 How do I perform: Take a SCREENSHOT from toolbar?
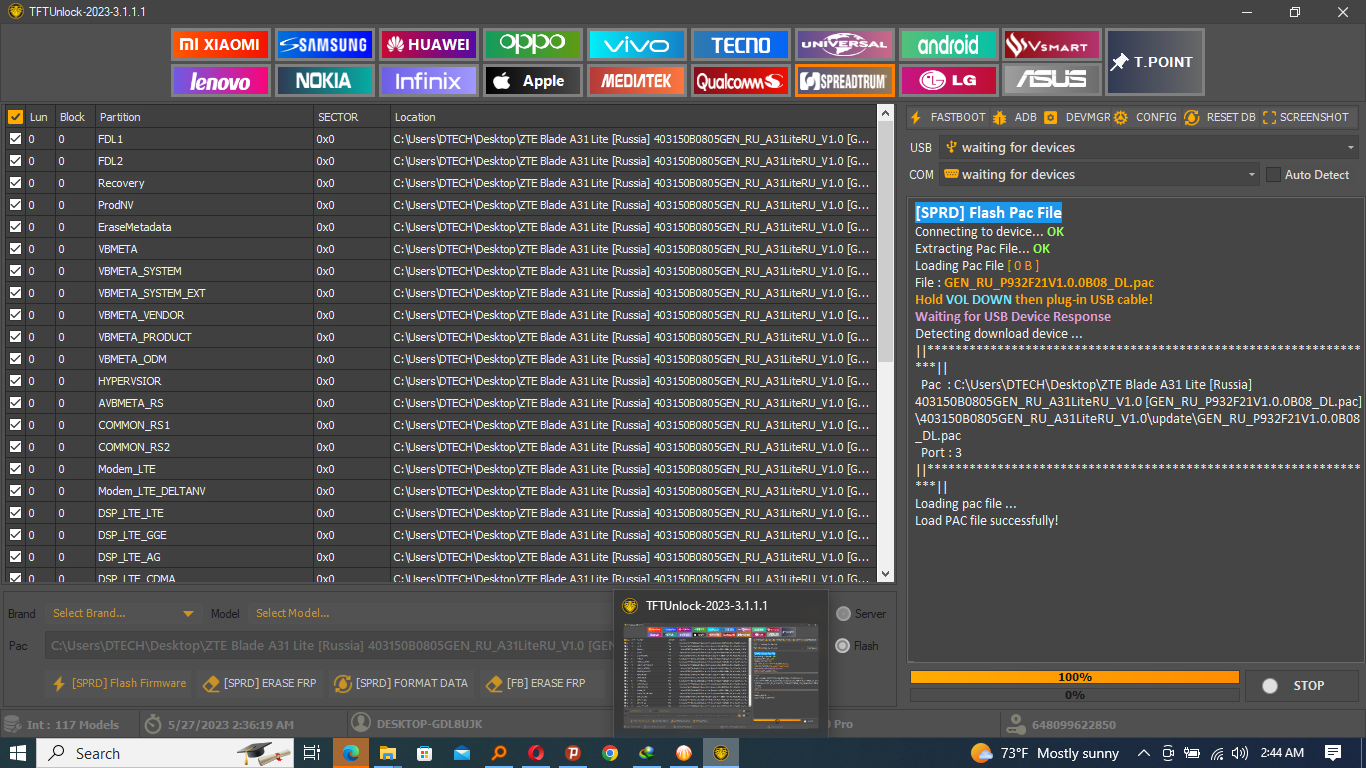(1306, 117)
